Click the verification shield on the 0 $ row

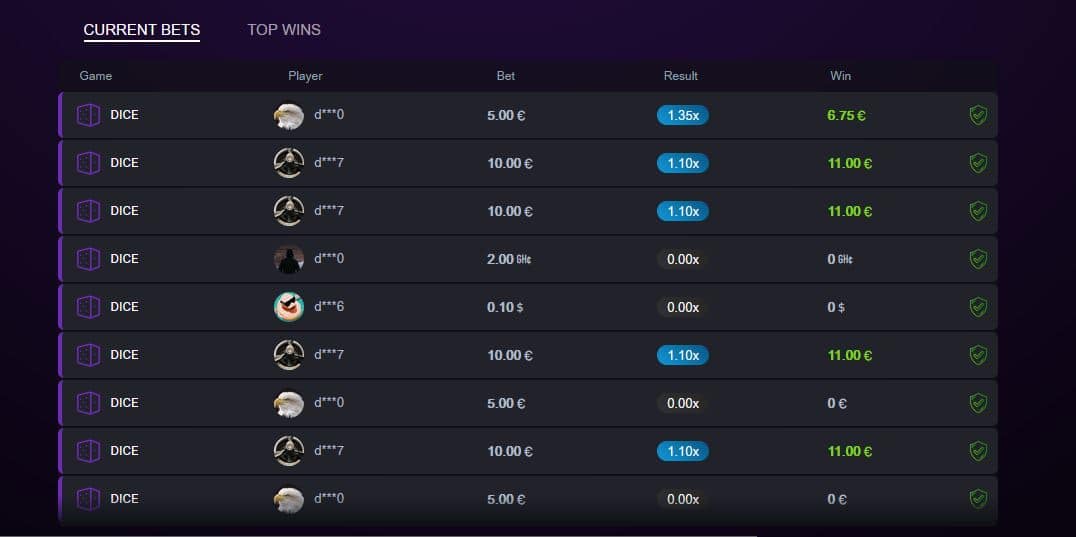click(x=978, y=307)
